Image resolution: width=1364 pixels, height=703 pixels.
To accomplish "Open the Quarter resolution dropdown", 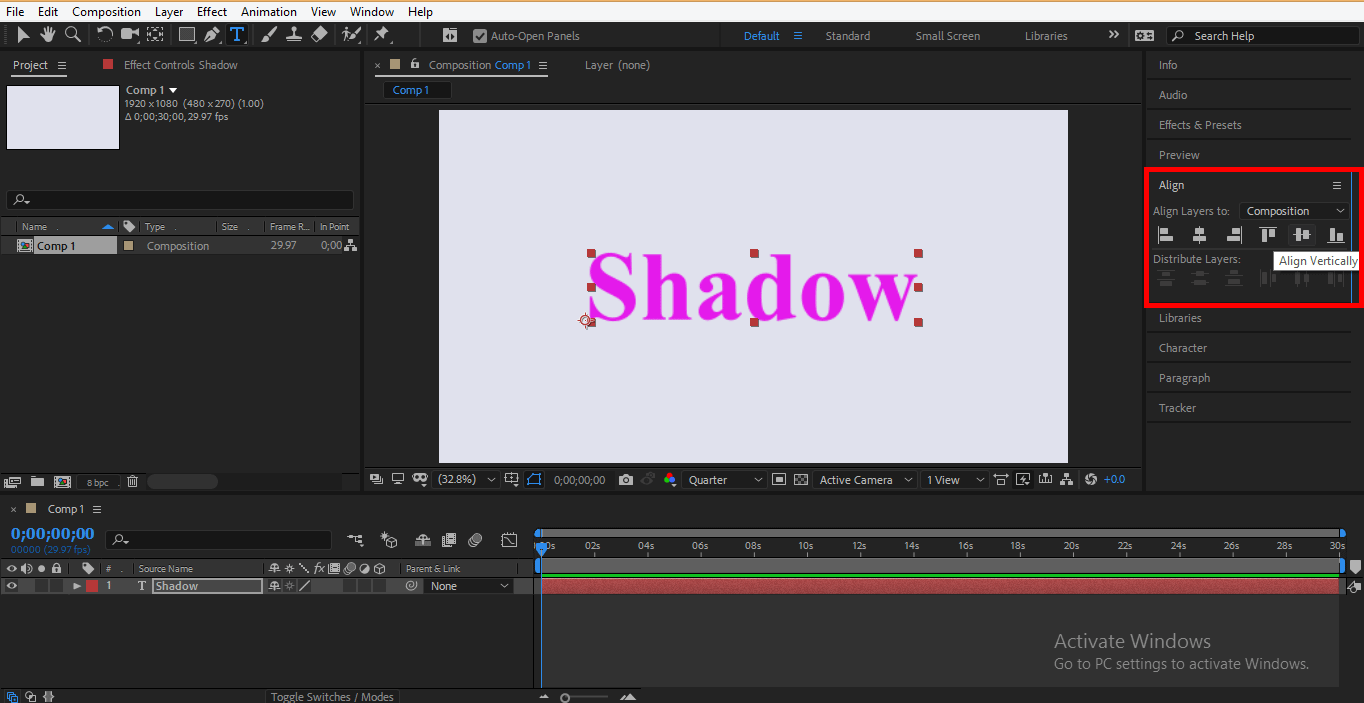I will coord(725,480).
